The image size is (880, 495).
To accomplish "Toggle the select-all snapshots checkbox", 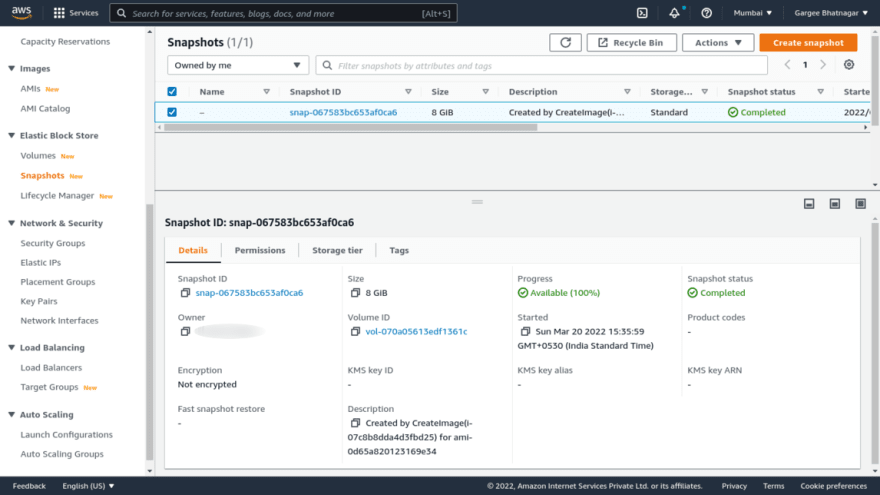I will click(172, 91).
